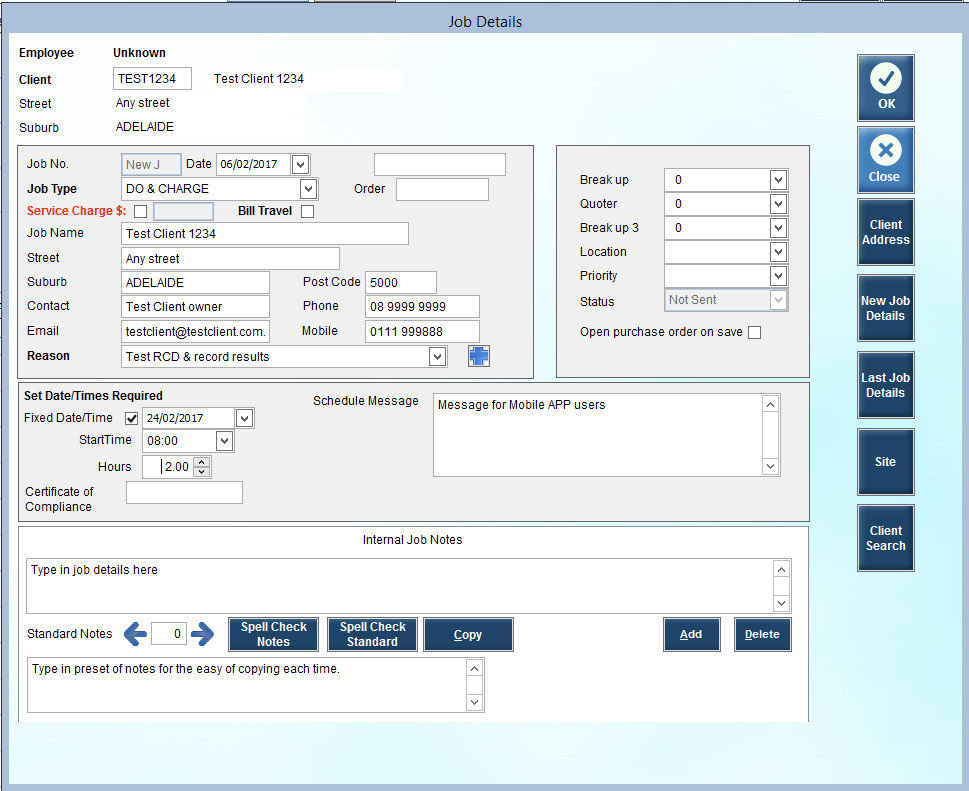The height and width of the screenshot is (791, 969).
Task: Click Internal Job Notes scroll down arrow
Action: 781,603
